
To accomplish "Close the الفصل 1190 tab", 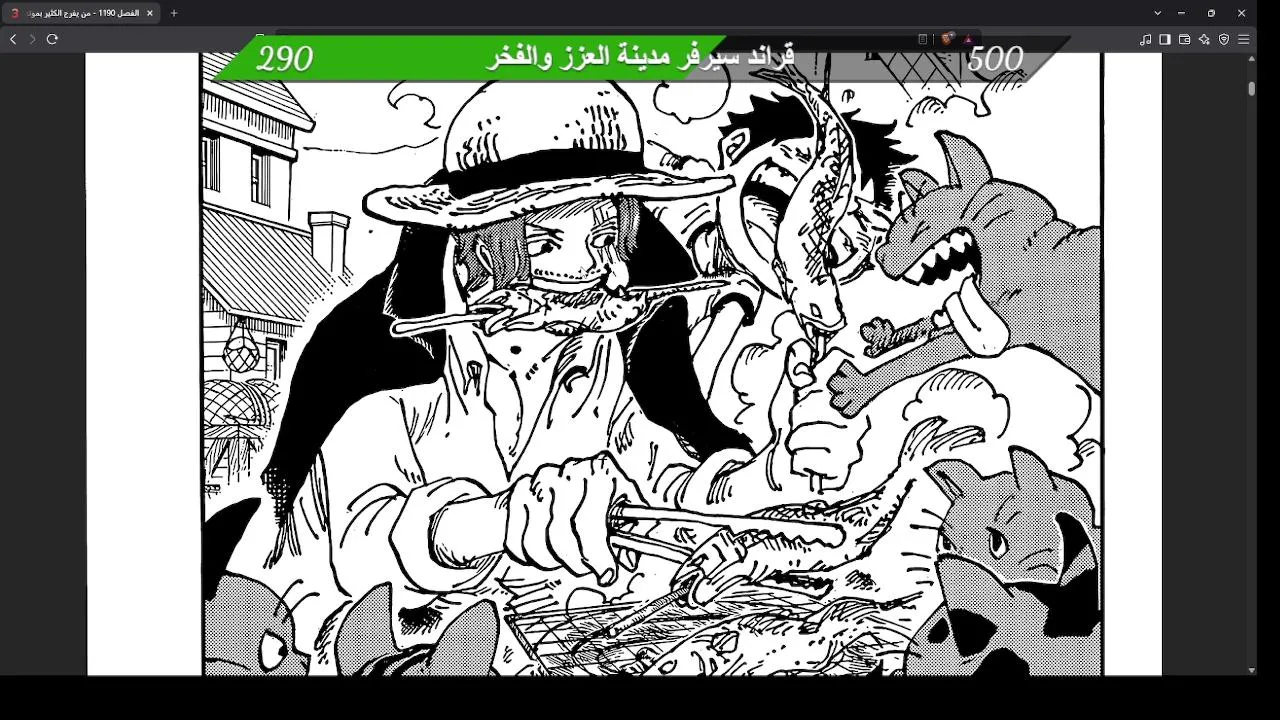I will tap(150, 13).
